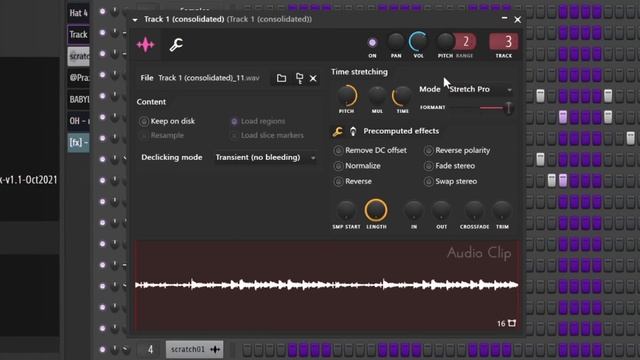640x360 pixels.
Task: Click the TIME knob
Action: coord(402,96)
